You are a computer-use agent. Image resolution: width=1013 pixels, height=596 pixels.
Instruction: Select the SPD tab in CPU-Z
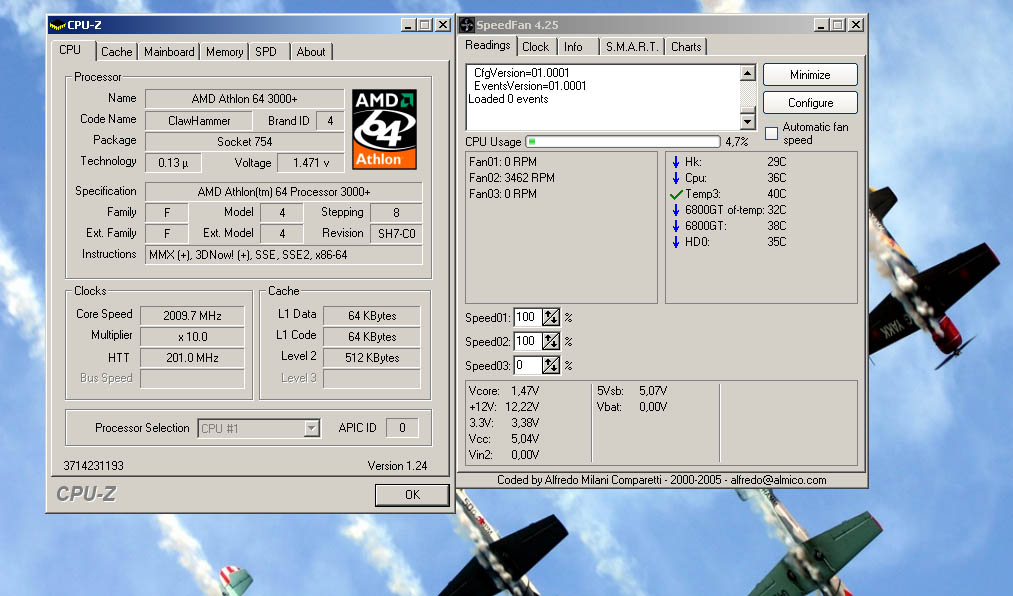(266, 52)
